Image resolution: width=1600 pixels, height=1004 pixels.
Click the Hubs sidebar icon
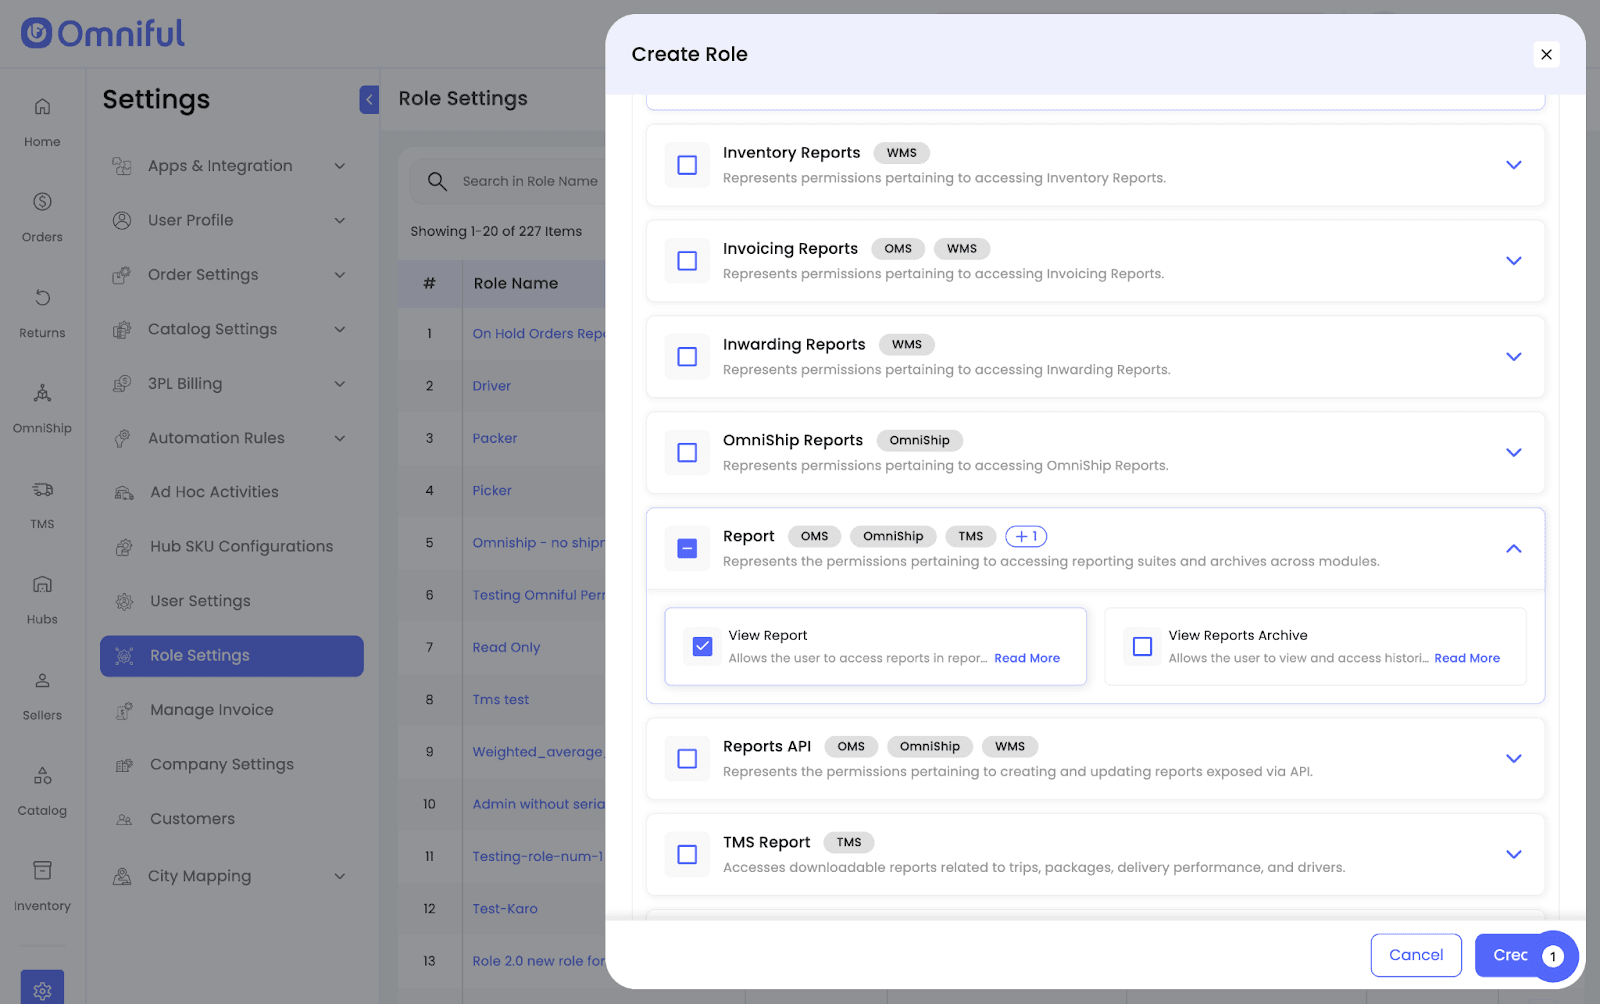pos(42,584)
